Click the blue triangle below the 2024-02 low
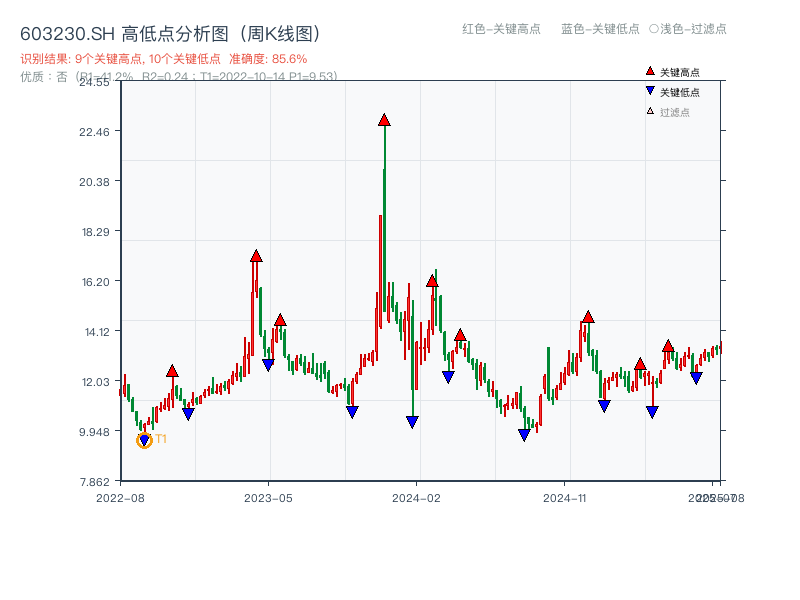 click(410, 421)
